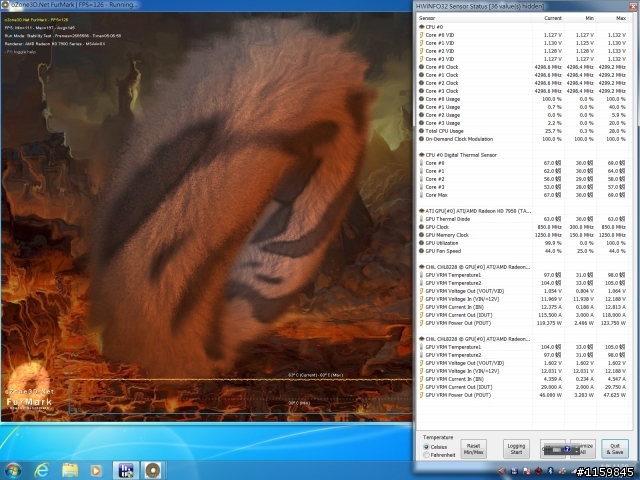Select GPU VRM Temperature1 row reading 97.0

point(522,275)
